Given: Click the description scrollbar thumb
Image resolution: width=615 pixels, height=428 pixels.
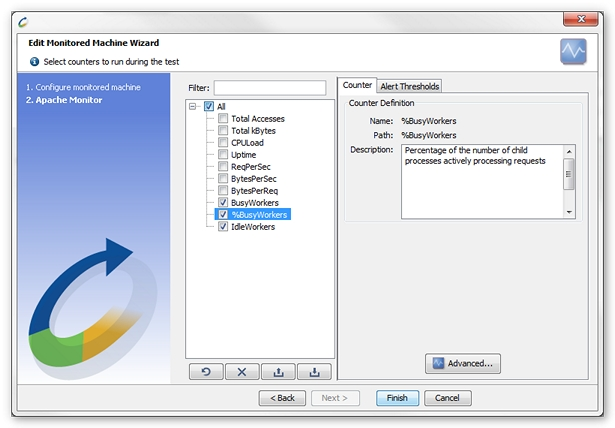Looking at the screenshot, I should [569, 174].
